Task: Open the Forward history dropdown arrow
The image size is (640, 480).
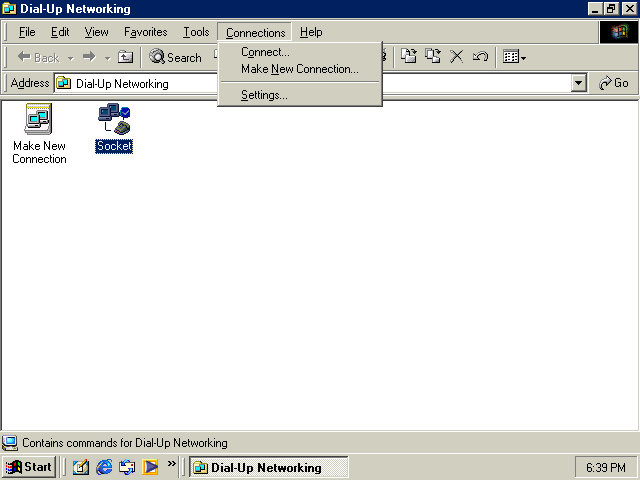Action: pyautogui.click(x=107, y=58)
